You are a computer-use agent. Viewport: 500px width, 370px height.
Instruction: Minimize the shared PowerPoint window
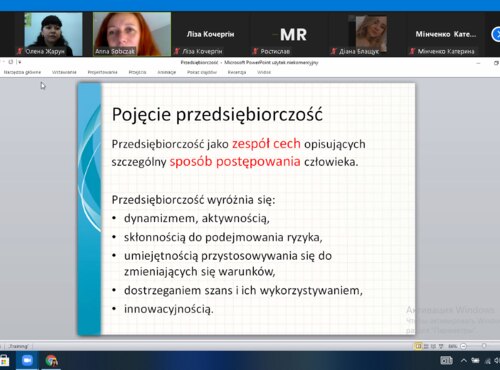click(478, 62)
